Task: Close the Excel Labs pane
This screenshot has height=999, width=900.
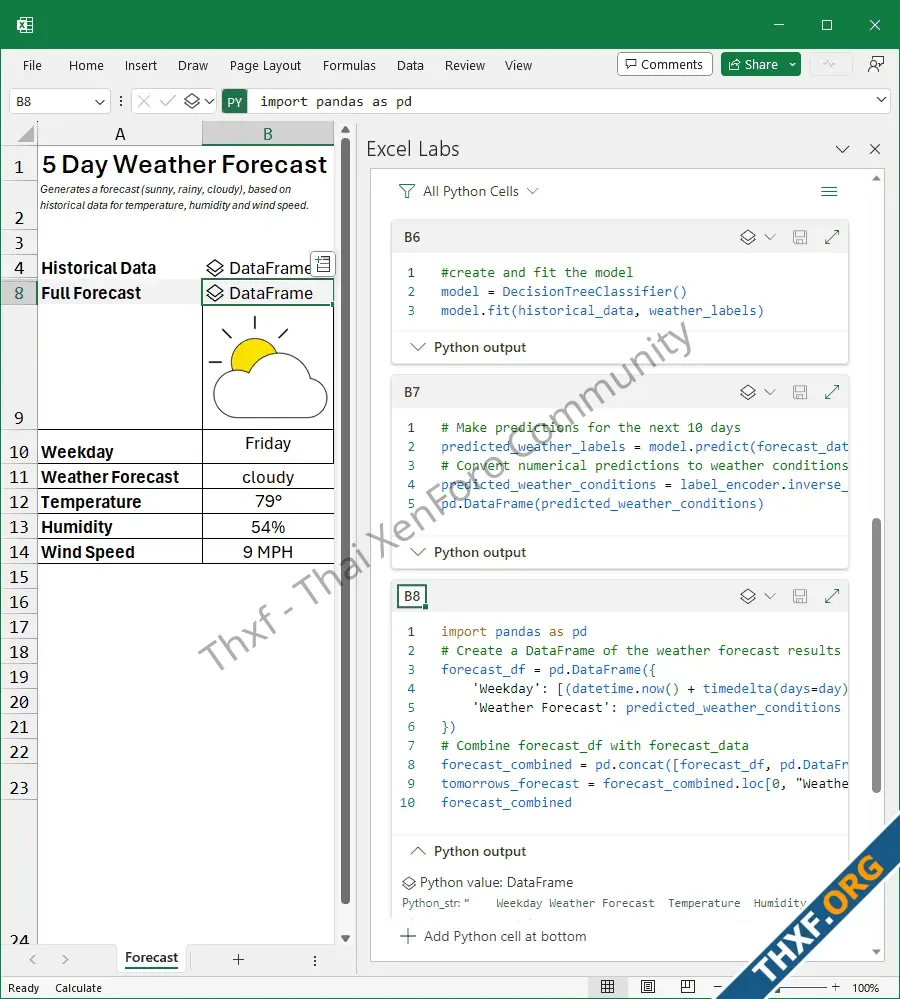Action: pos(875,149)
